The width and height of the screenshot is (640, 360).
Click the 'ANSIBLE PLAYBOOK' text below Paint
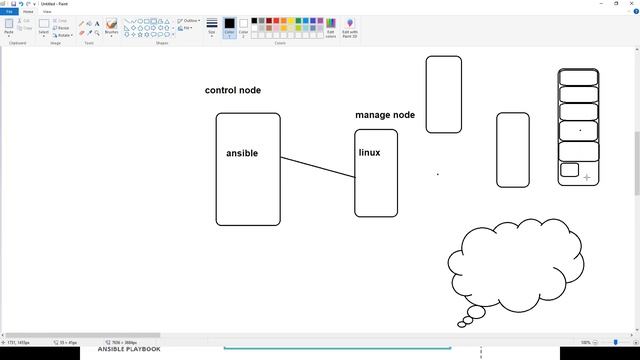click(129, 349)
